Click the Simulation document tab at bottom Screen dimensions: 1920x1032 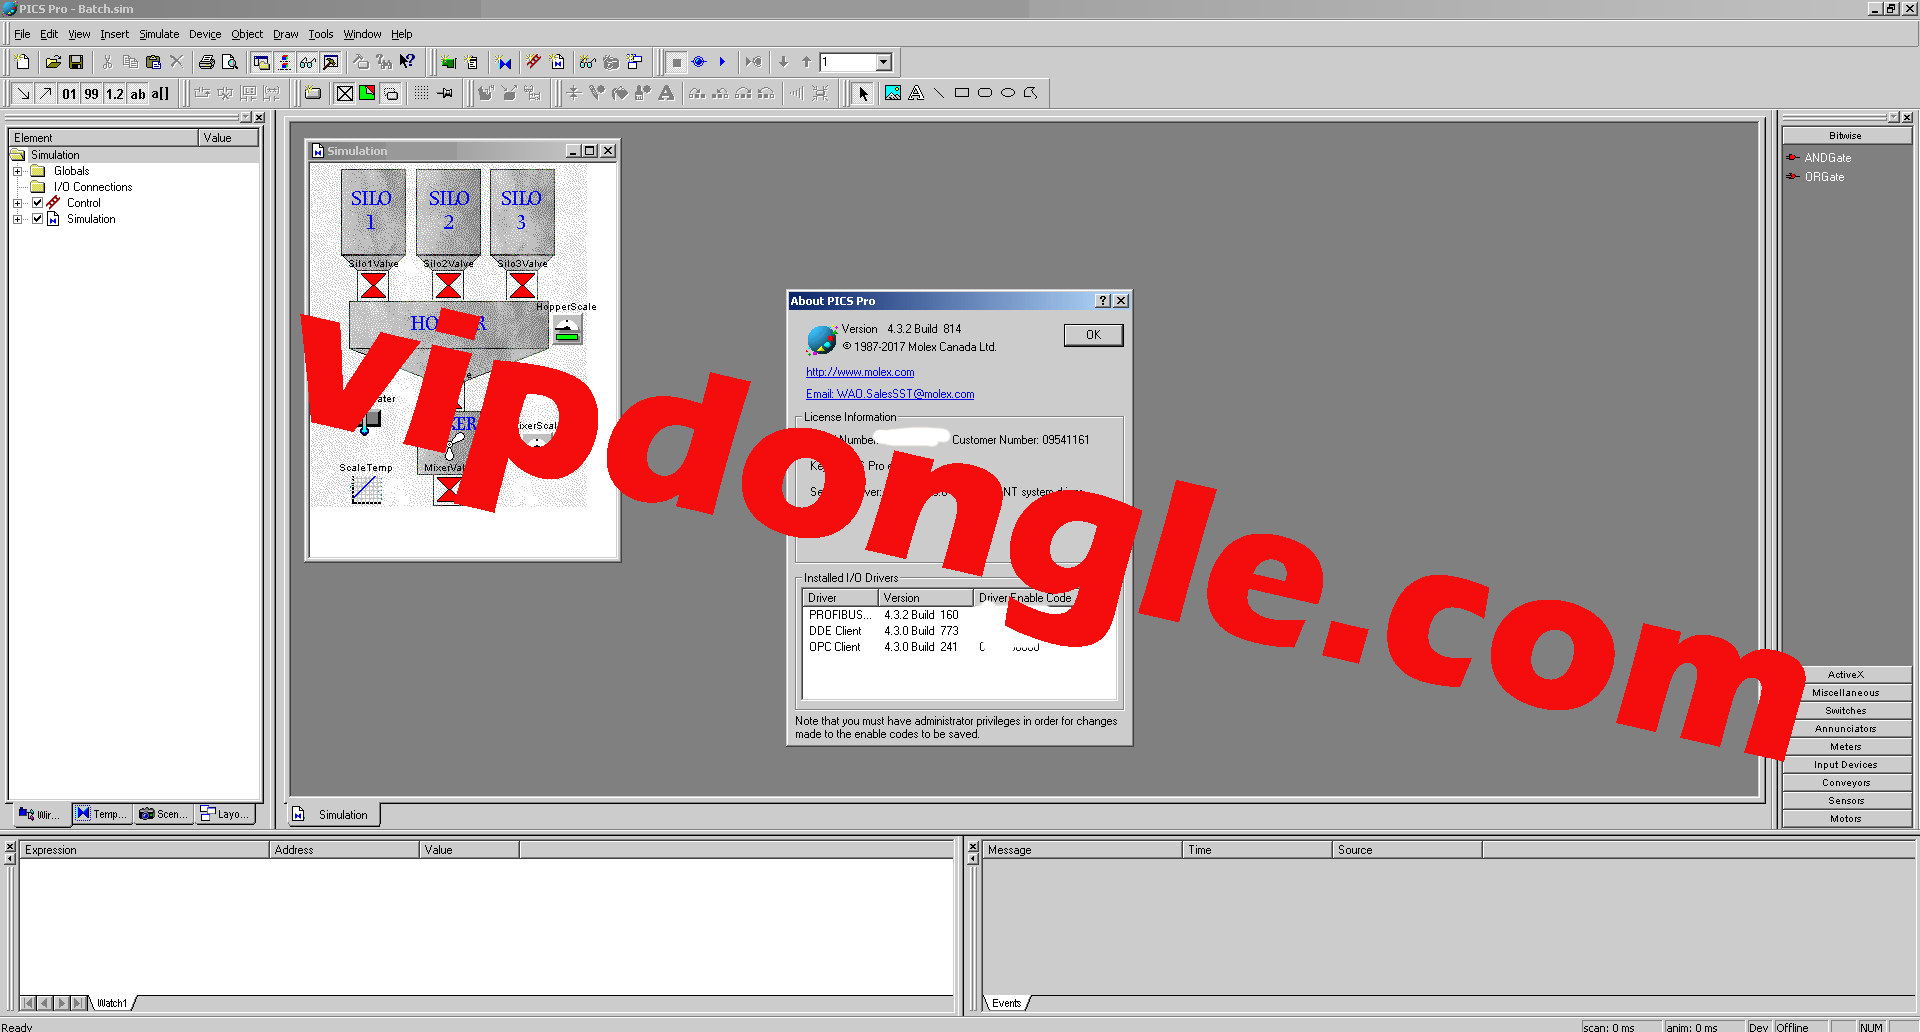click(x=333, y=815)
